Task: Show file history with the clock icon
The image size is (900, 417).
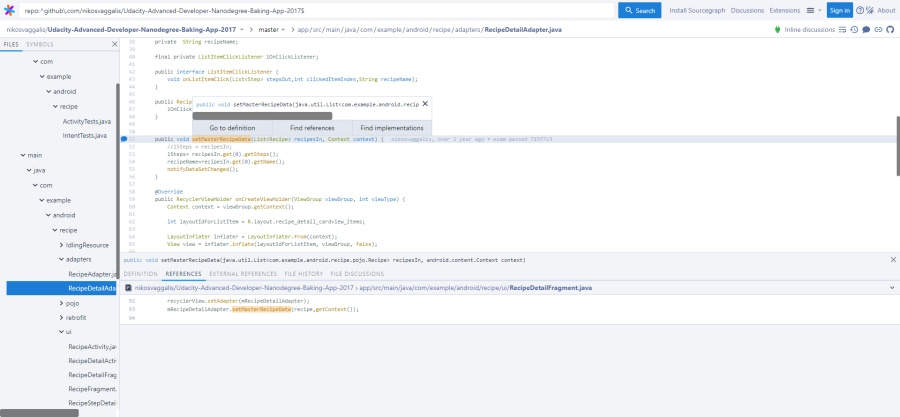Action: point(854,29)
